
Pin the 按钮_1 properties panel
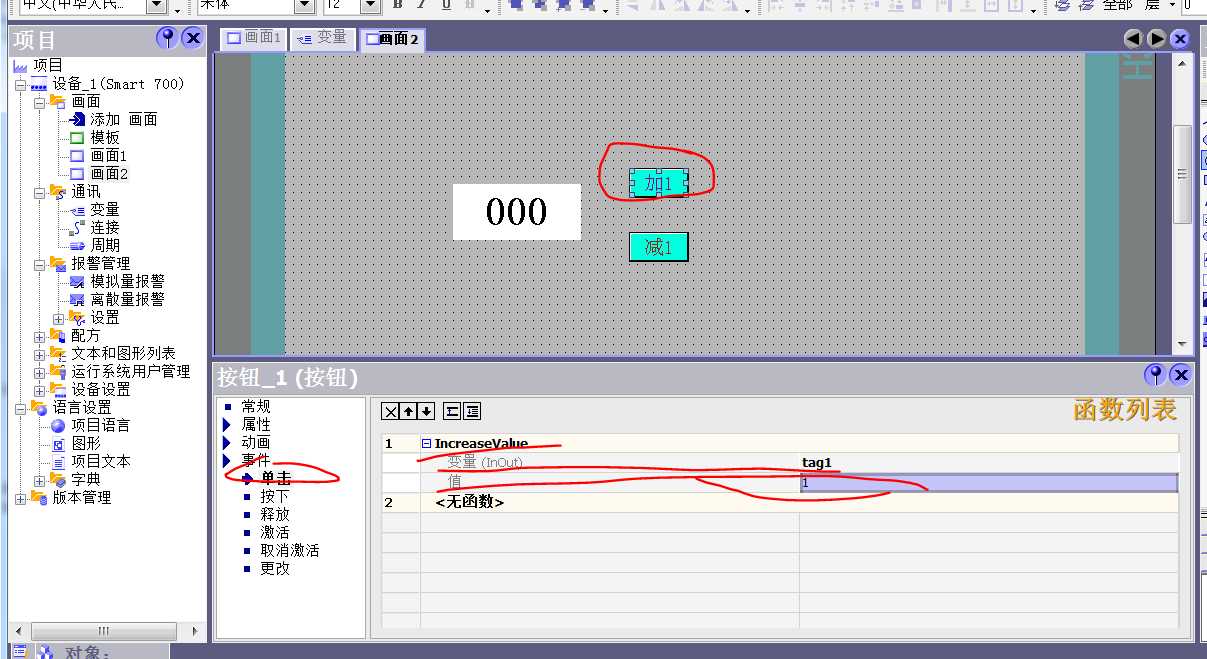(1155, 375)
